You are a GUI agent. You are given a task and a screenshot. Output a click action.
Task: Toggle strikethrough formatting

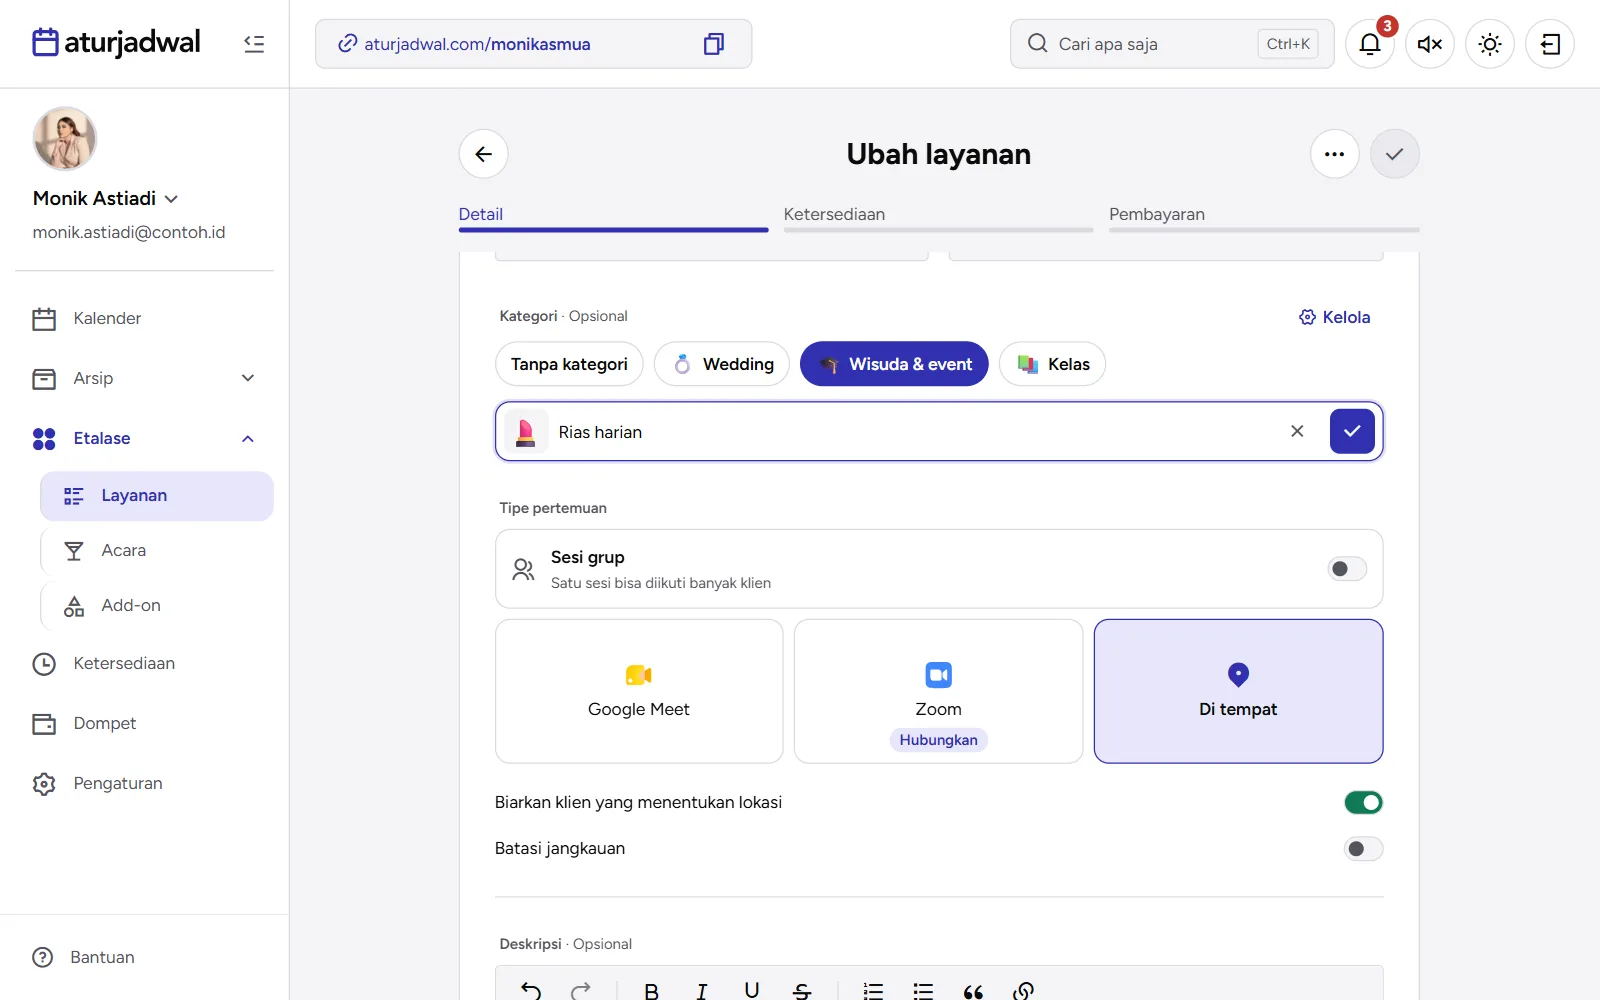pos(802,991)
